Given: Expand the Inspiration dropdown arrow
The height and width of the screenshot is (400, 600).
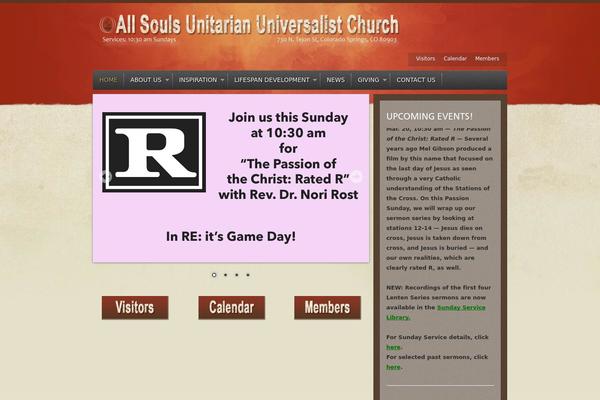Looking at the screenshot, I should pos(222,80).
